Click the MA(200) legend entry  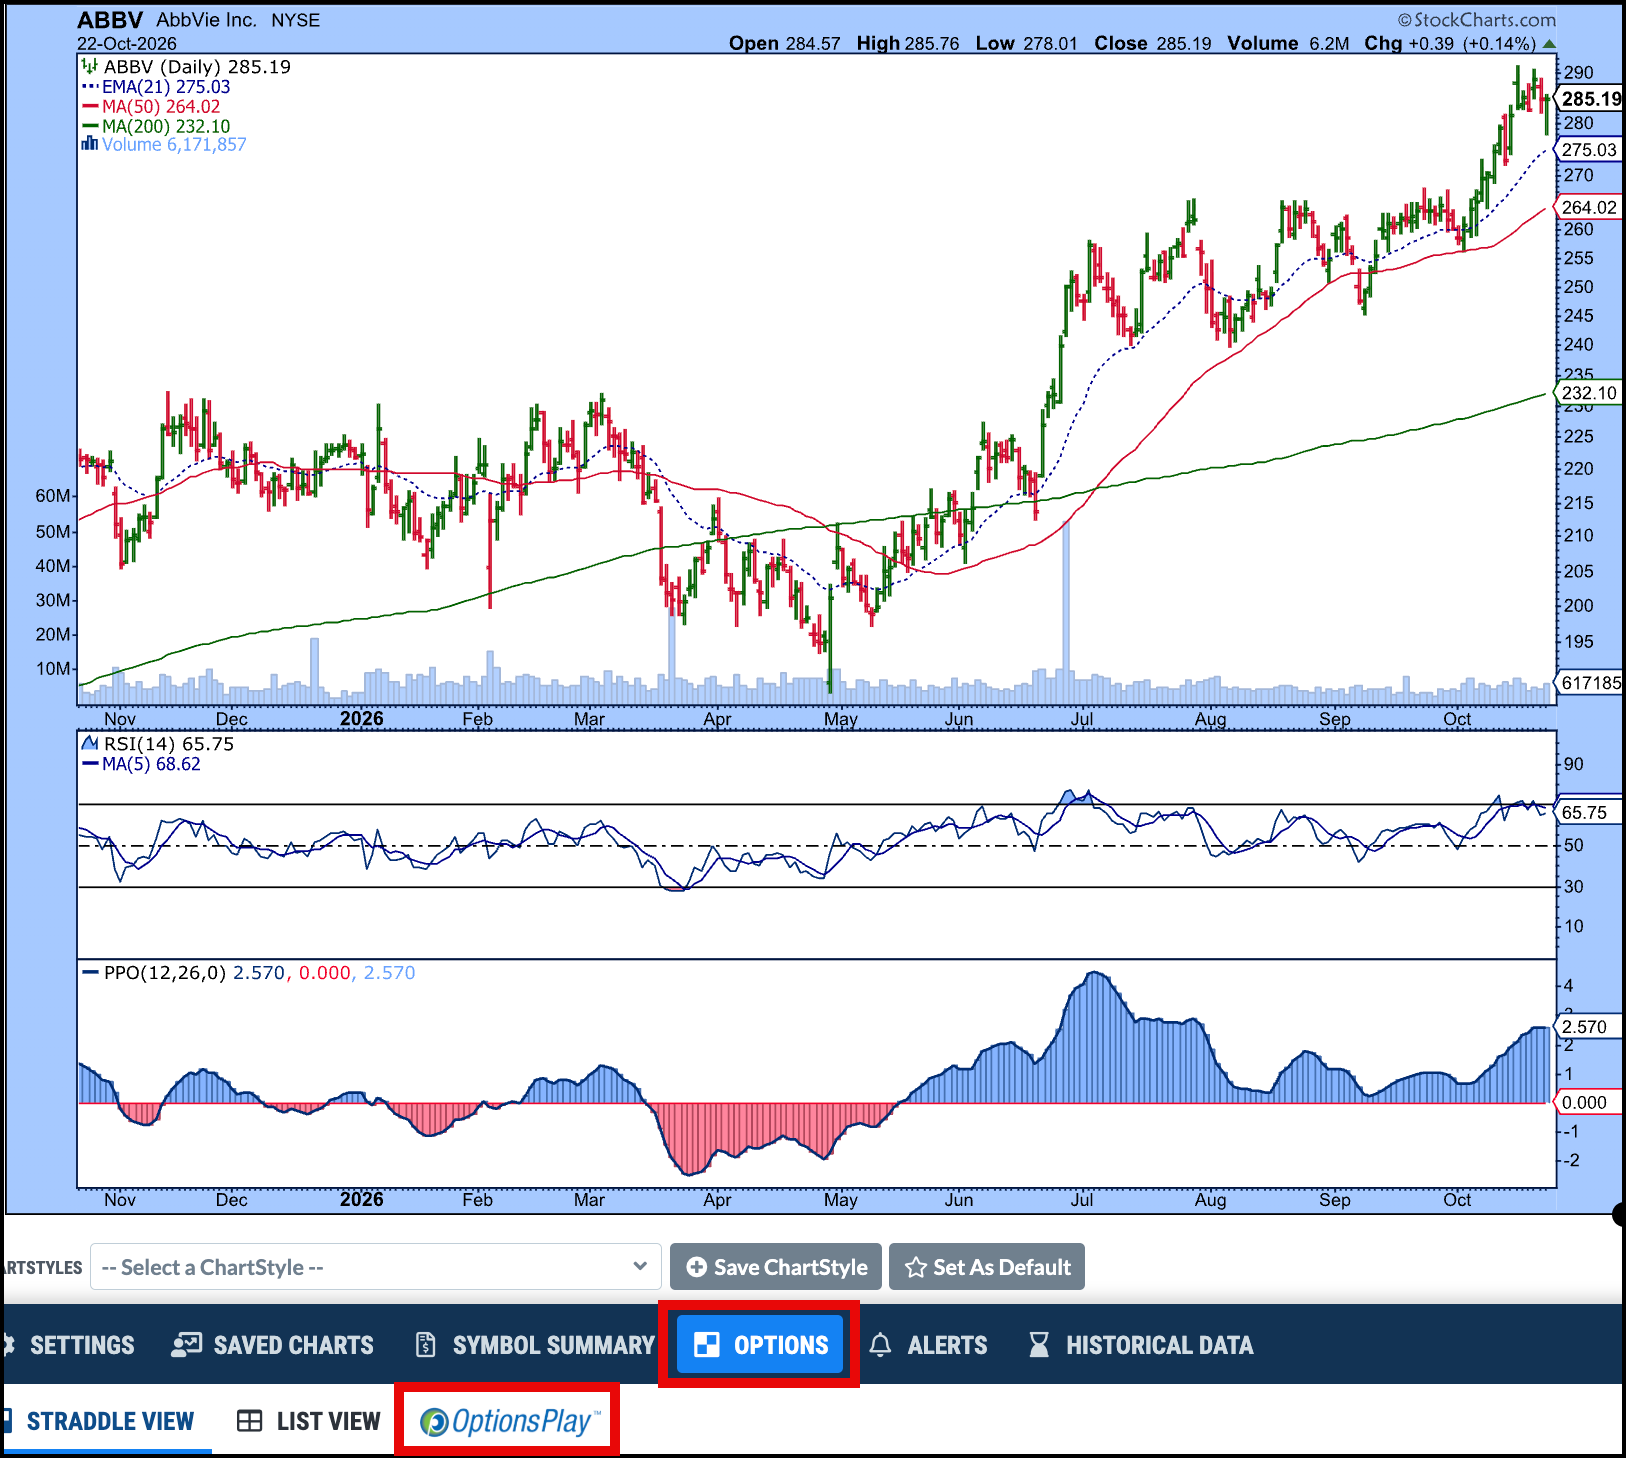[x=156, y=127]
